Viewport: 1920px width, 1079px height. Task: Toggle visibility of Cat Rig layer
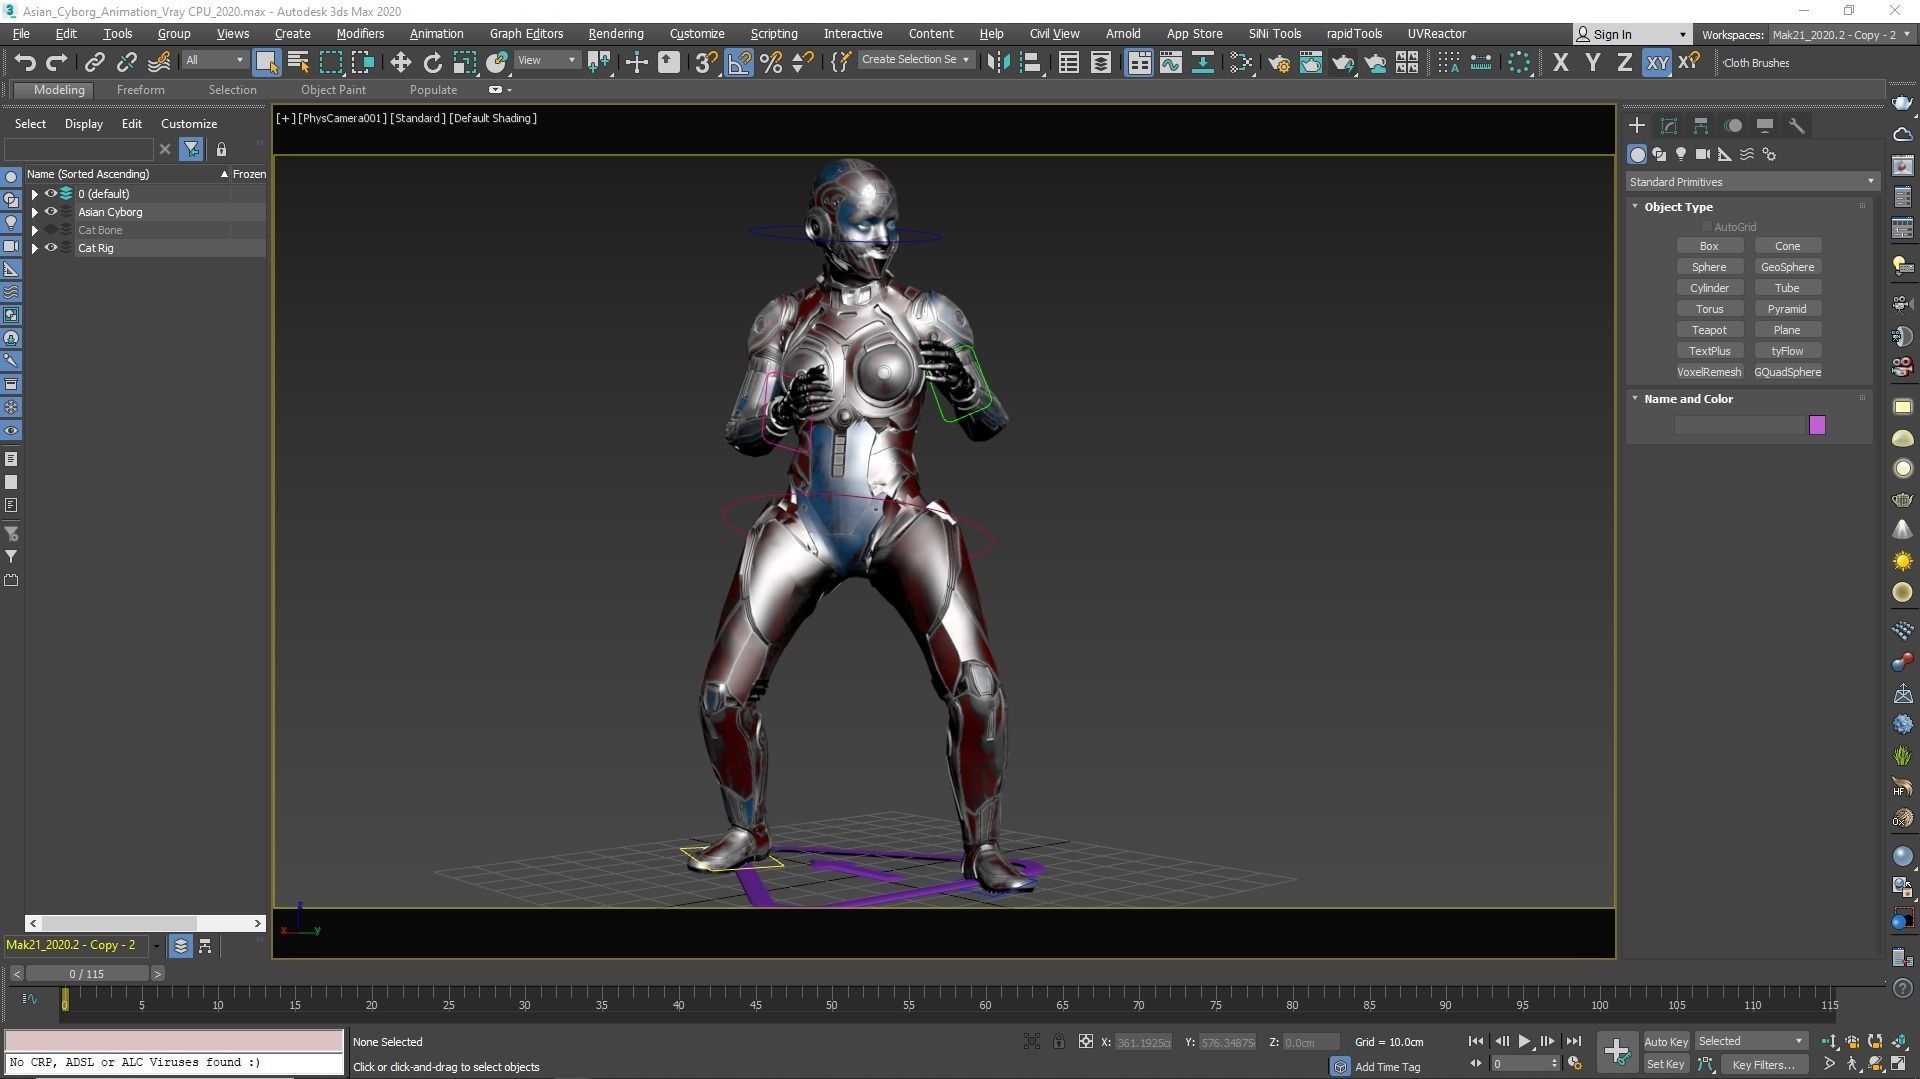(x=50, y=248)
